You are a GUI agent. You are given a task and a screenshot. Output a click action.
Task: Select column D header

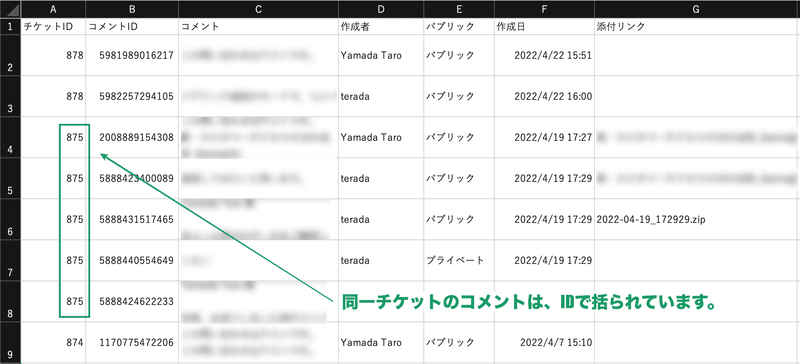point(381,9)
